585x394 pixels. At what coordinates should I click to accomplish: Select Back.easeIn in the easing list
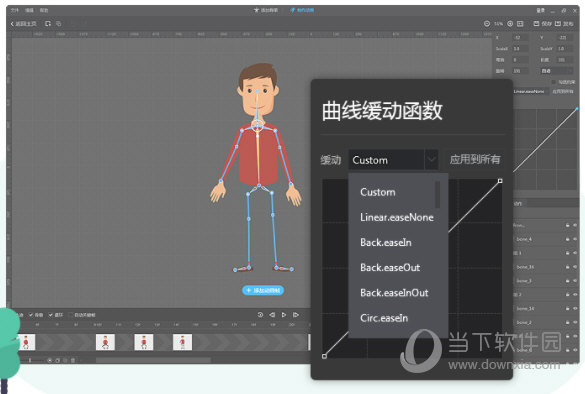(386, 243)
